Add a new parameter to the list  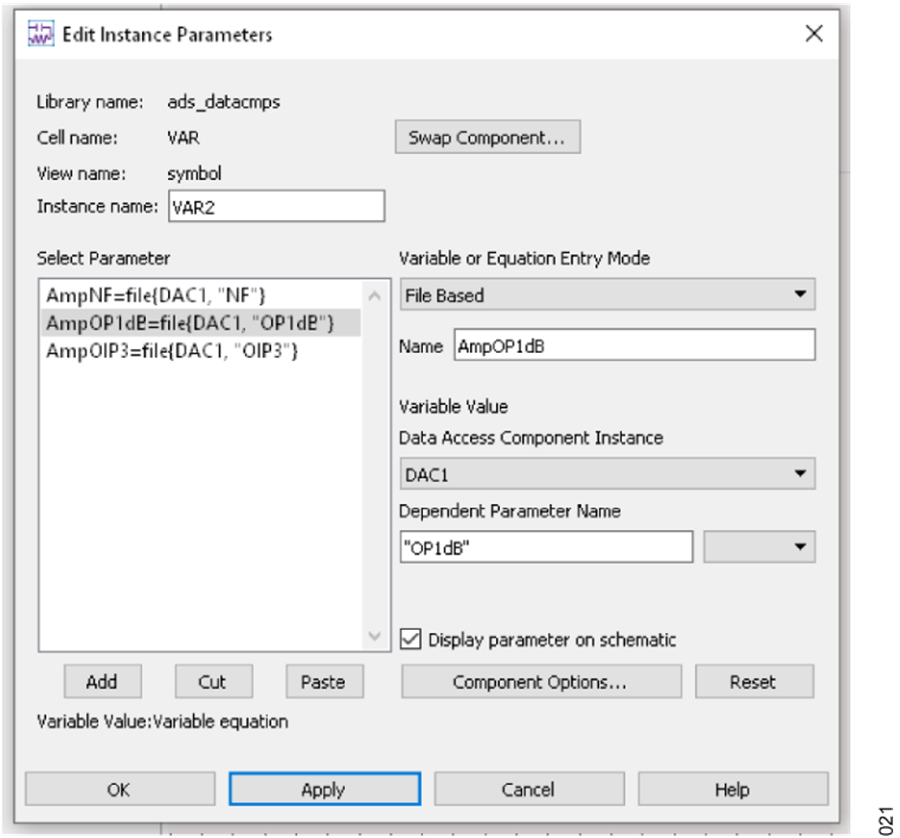tap(103, 681)
